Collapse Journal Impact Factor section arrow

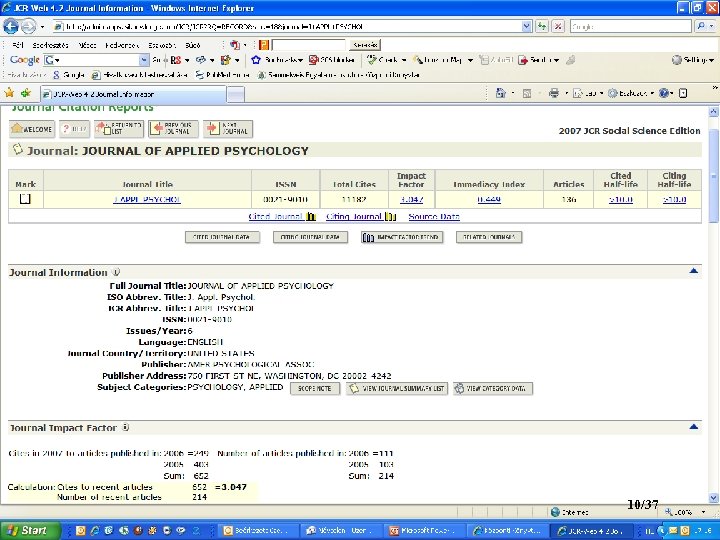coord(693,427)
